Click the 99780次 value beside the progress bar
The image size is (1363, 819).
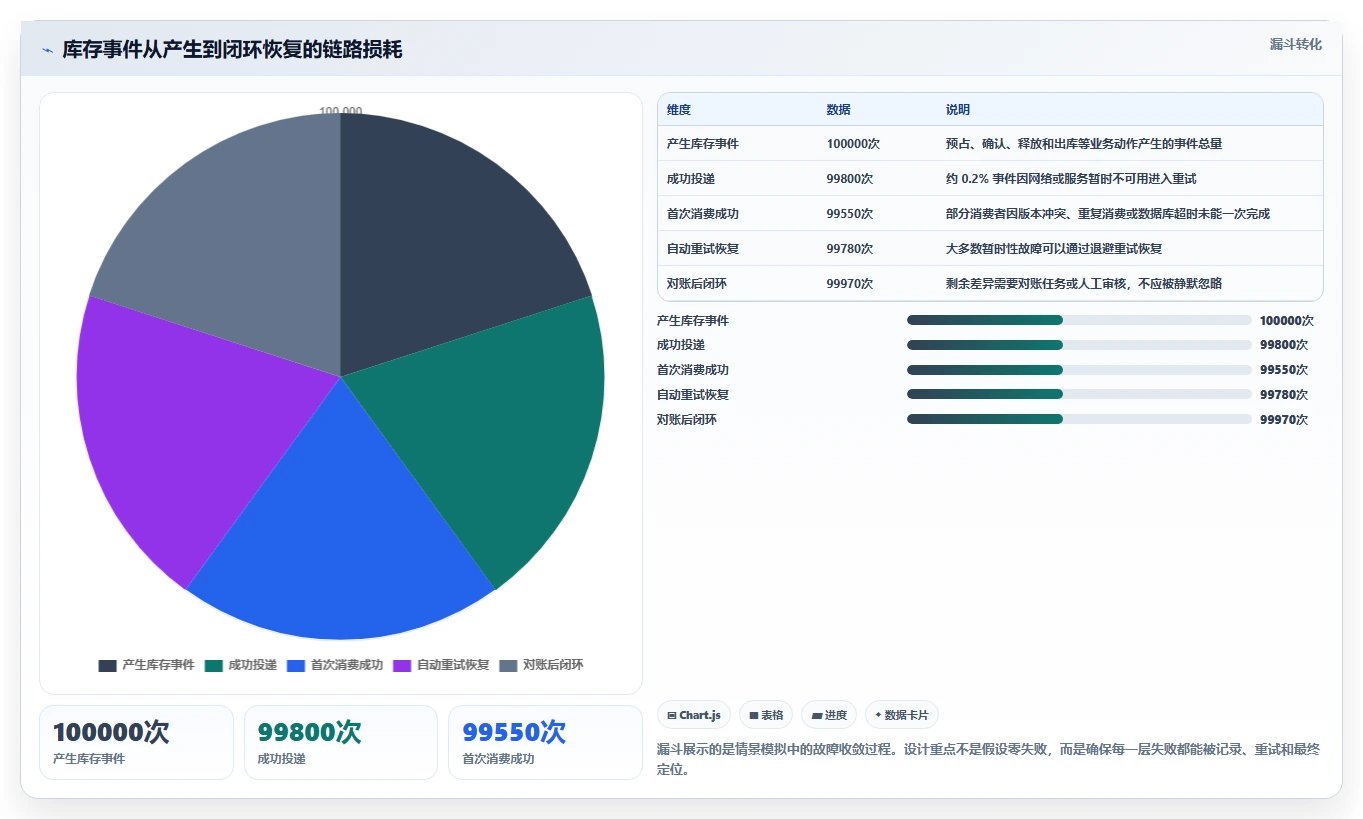pyautogui.click(x=1284, y=395)
